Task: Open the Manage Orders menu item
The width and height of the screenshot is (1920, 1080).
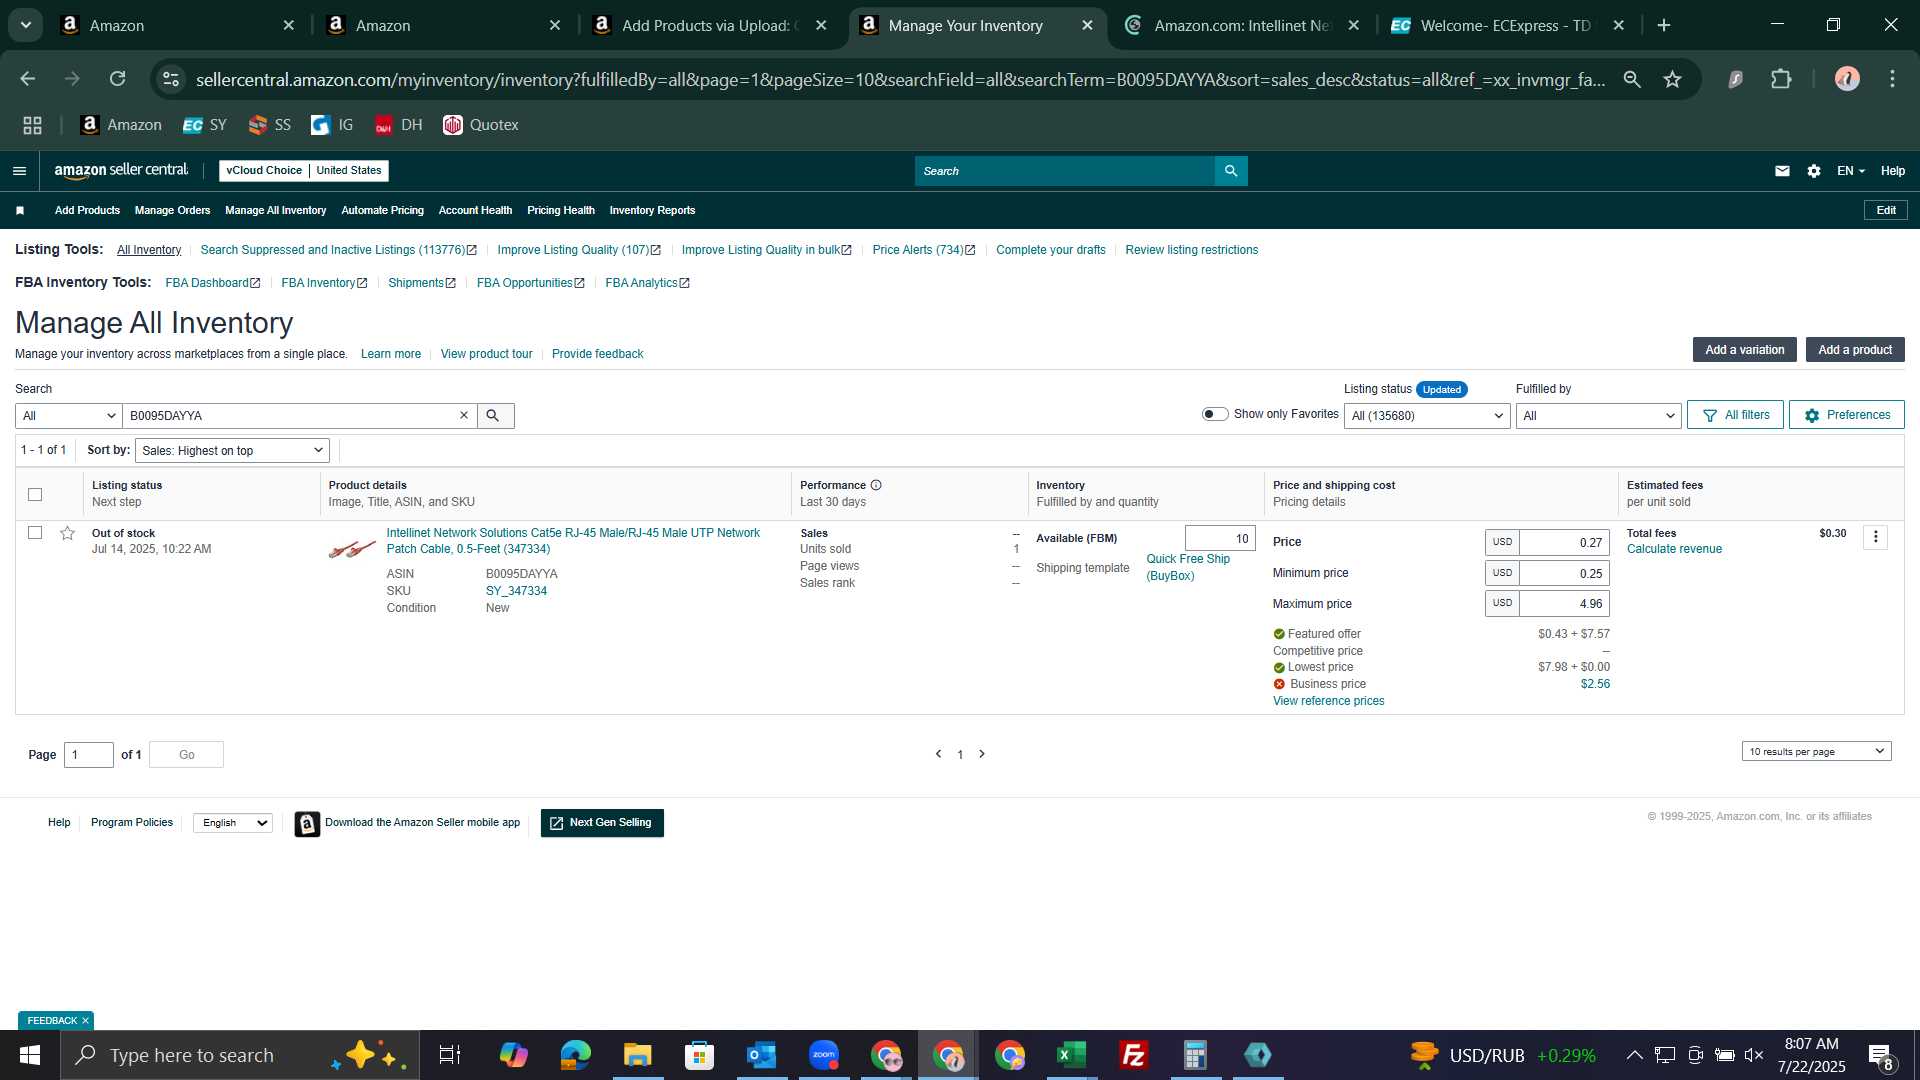Action: tap(172, 211)
